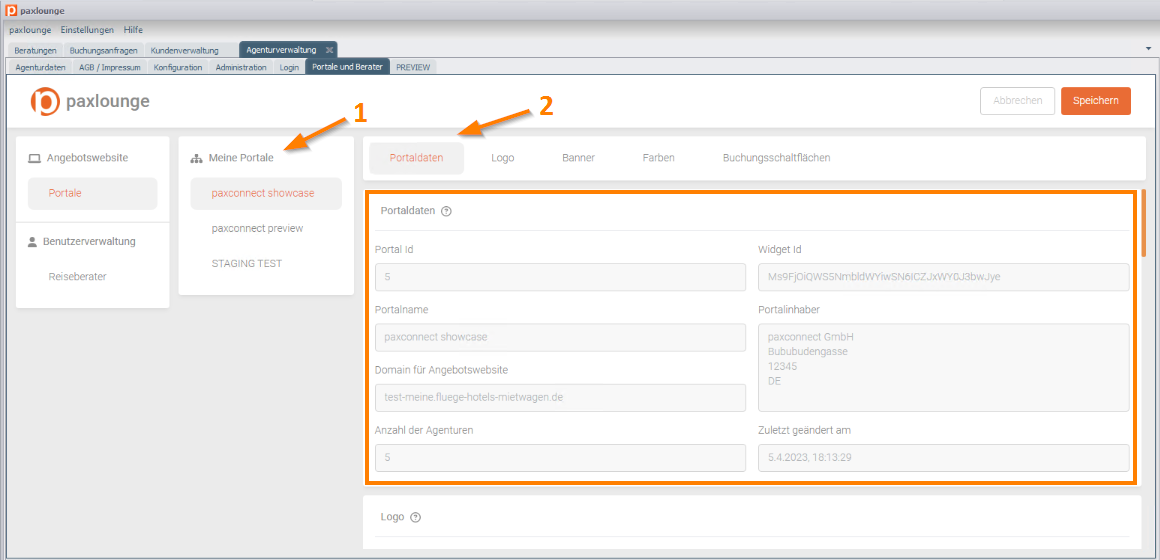This screenshot has width=1160, height=560.
Task: Click the Anzahl der Agenturen label
Action: [x=425, y=430]
